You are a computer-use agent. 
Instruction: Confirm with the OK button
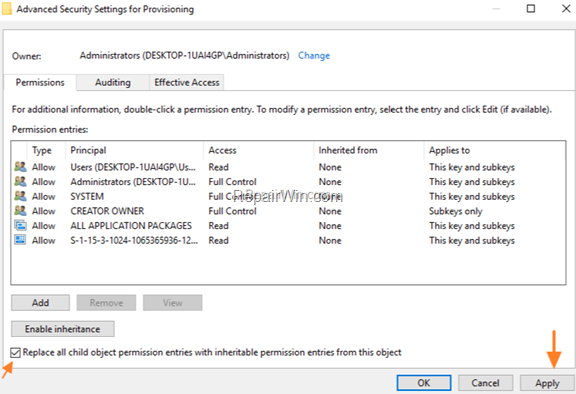424,383
